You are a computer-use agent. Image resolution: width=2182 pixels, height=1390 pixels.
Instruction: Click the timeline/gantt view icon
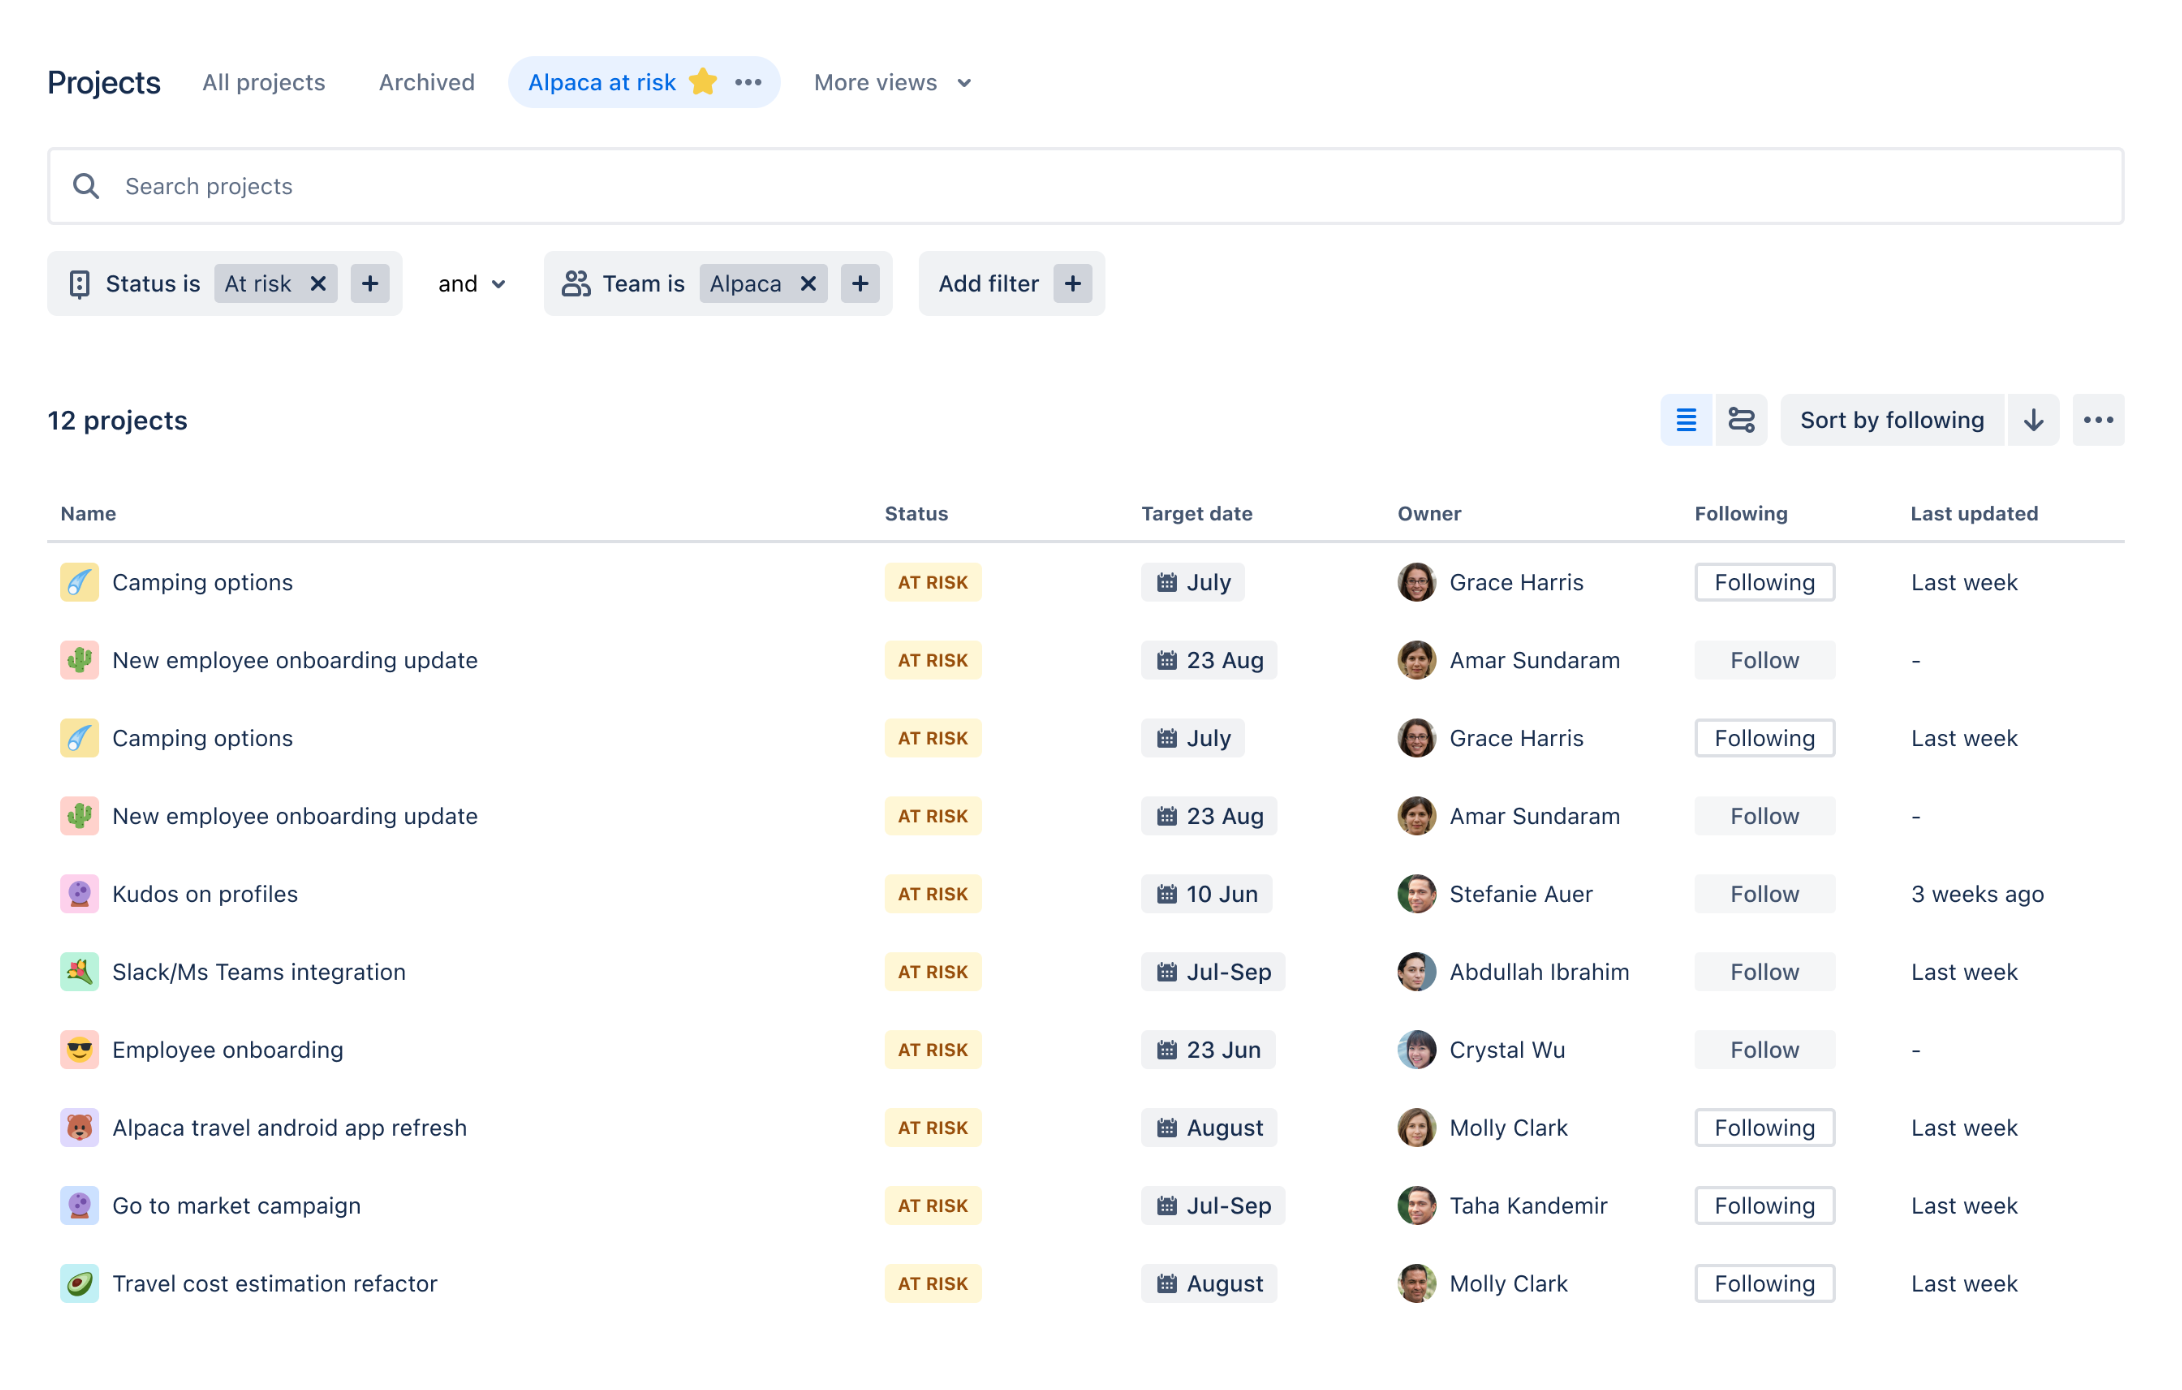(x=1741, y=418)
